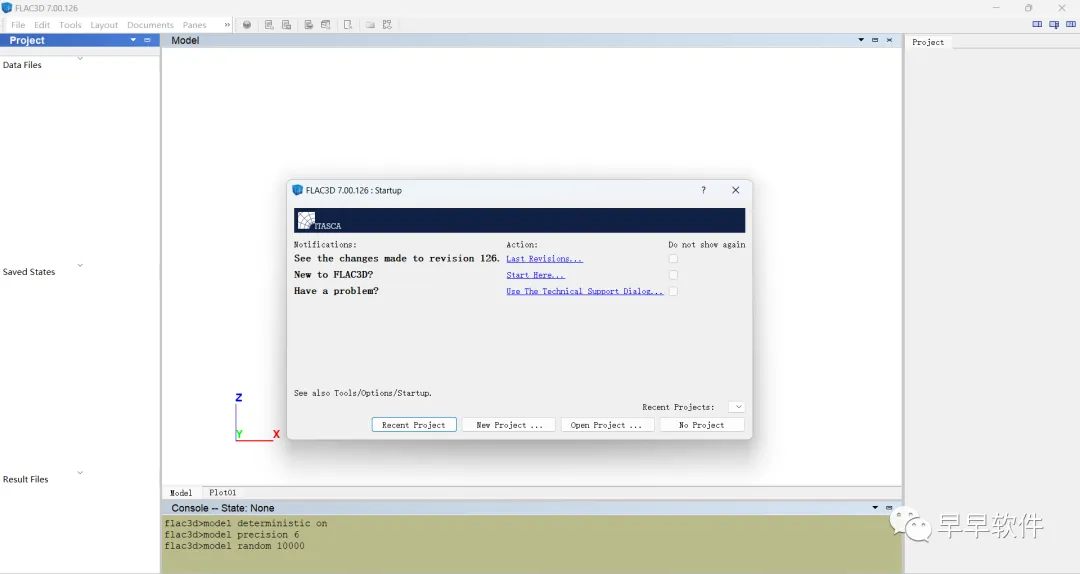The image size is (1080, 574).
Task: Click the Itasca logo in the dialog banner
Action: [319, 221]
